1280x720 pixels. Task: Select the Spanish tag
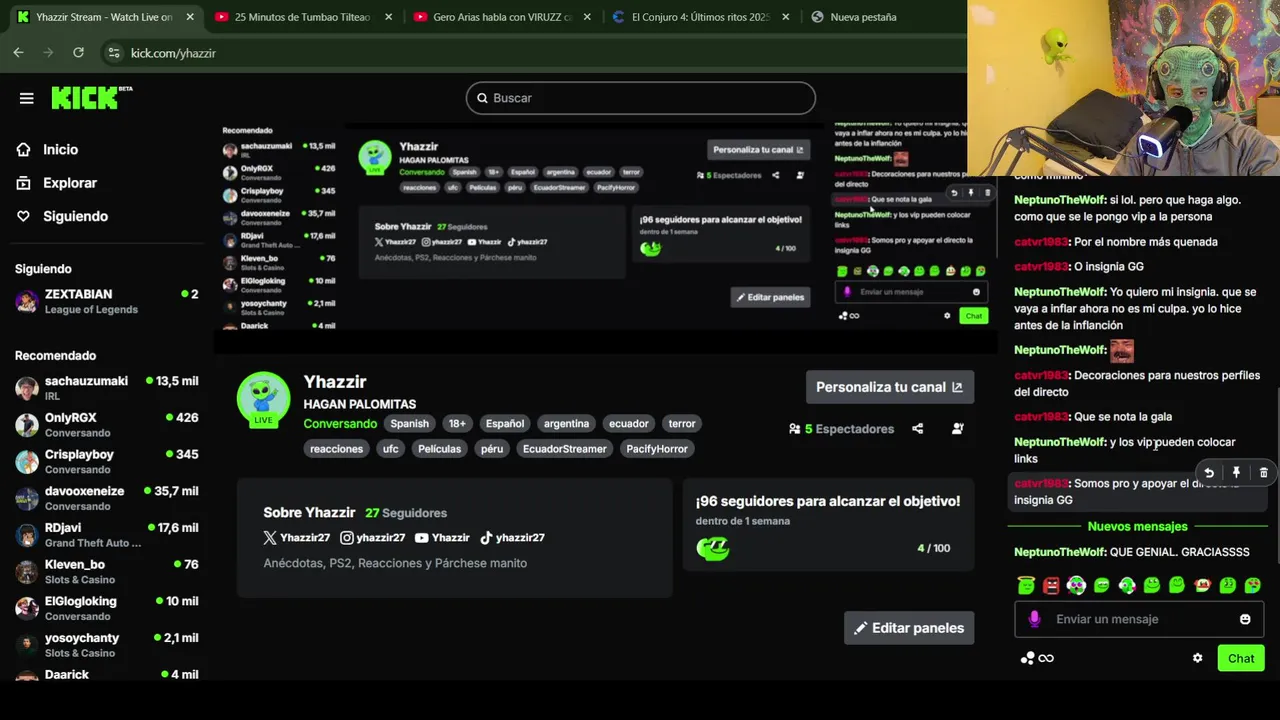(x=409, y=424)
